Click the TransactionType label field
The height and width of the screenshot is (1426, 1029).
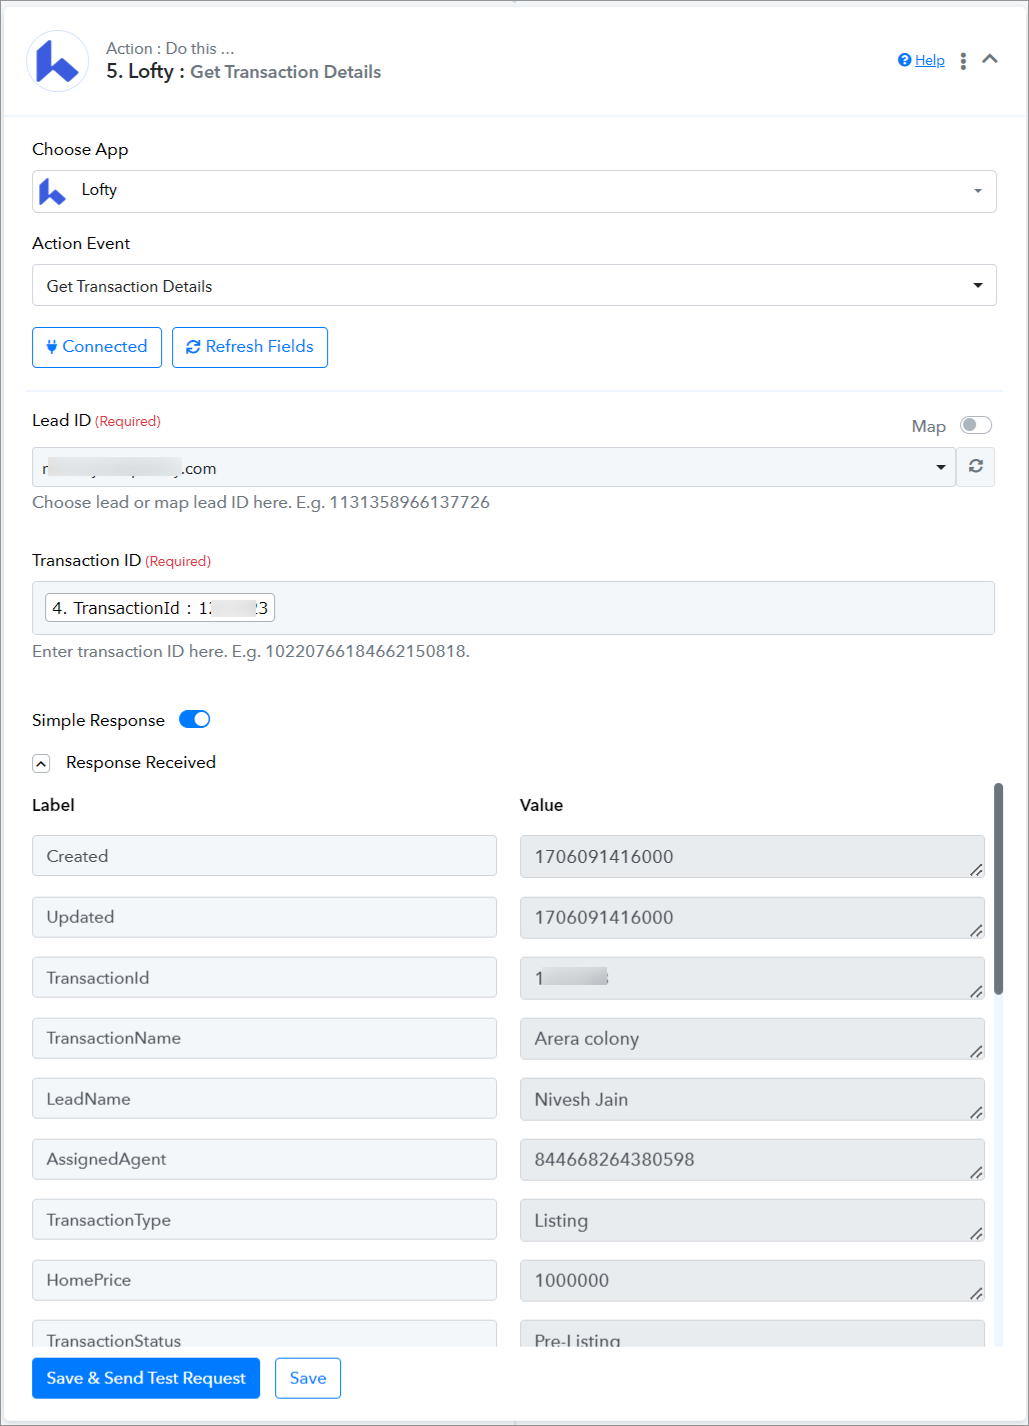tap(264, 1220)
